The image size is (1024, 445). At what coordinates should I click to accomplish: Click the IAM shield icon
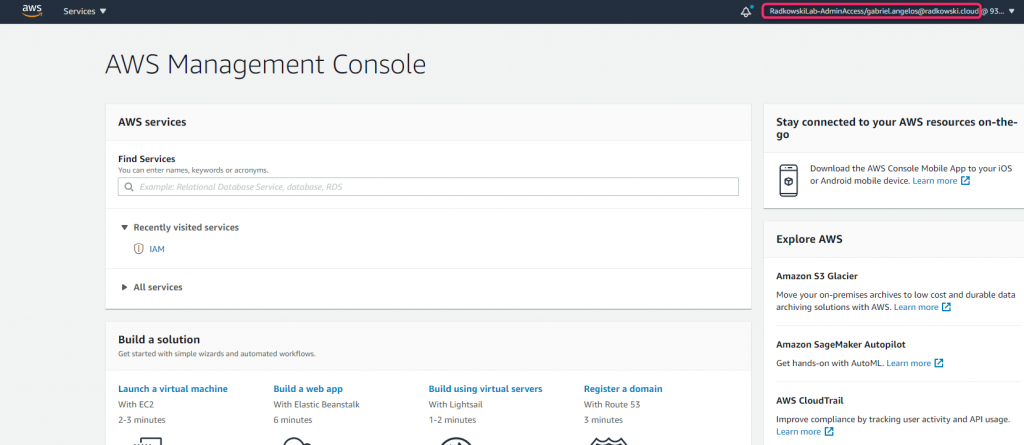coord(138,249)
